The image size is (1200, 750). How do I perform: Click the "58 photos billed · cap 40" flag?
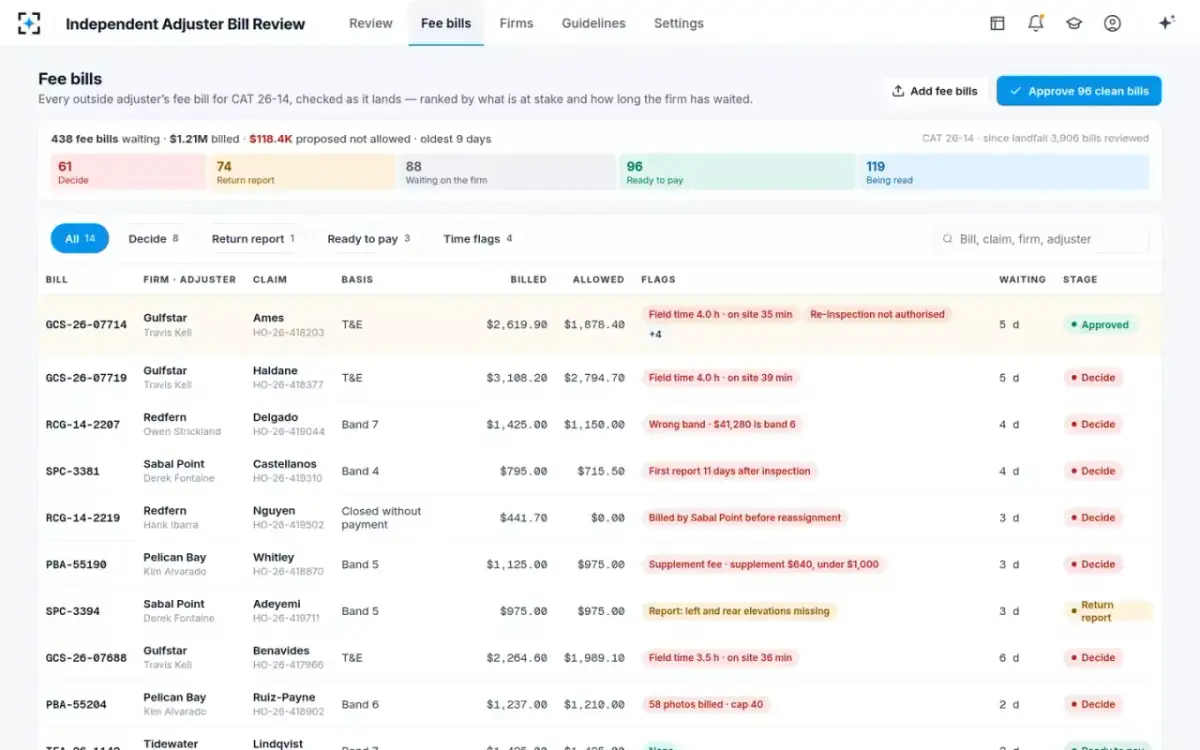click(x=706, y=705)
